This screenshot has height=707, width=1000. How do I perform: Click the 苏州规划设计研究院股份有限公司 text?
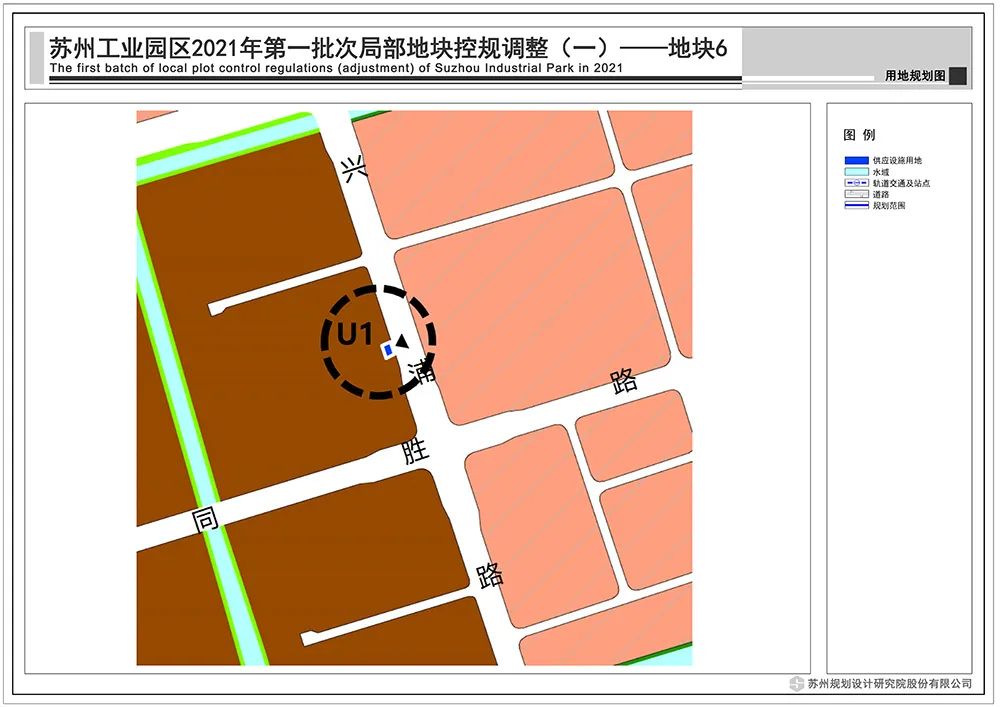[x=890, y=683]
